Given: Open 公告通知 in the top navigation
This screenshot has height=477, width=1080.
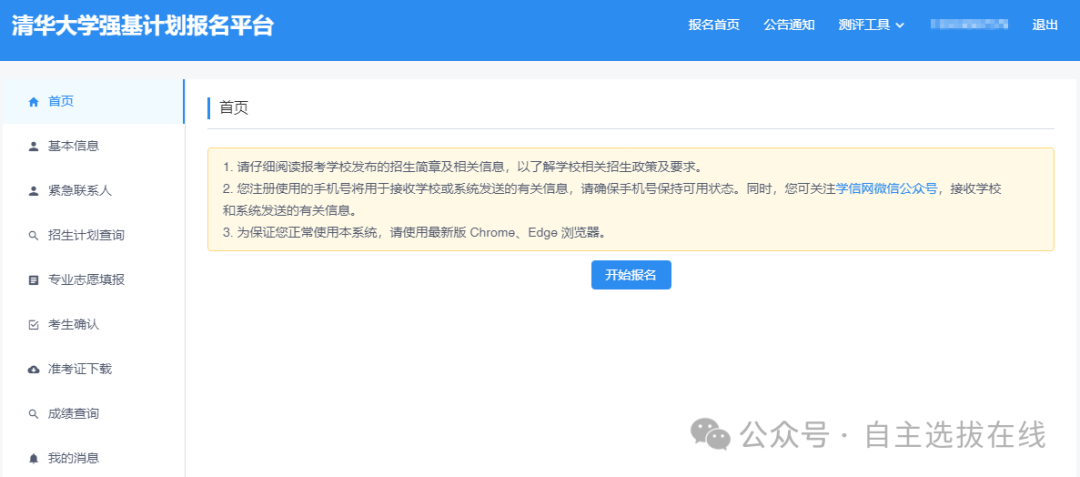Looking at the screenshot, I should (x=789, y=25).
